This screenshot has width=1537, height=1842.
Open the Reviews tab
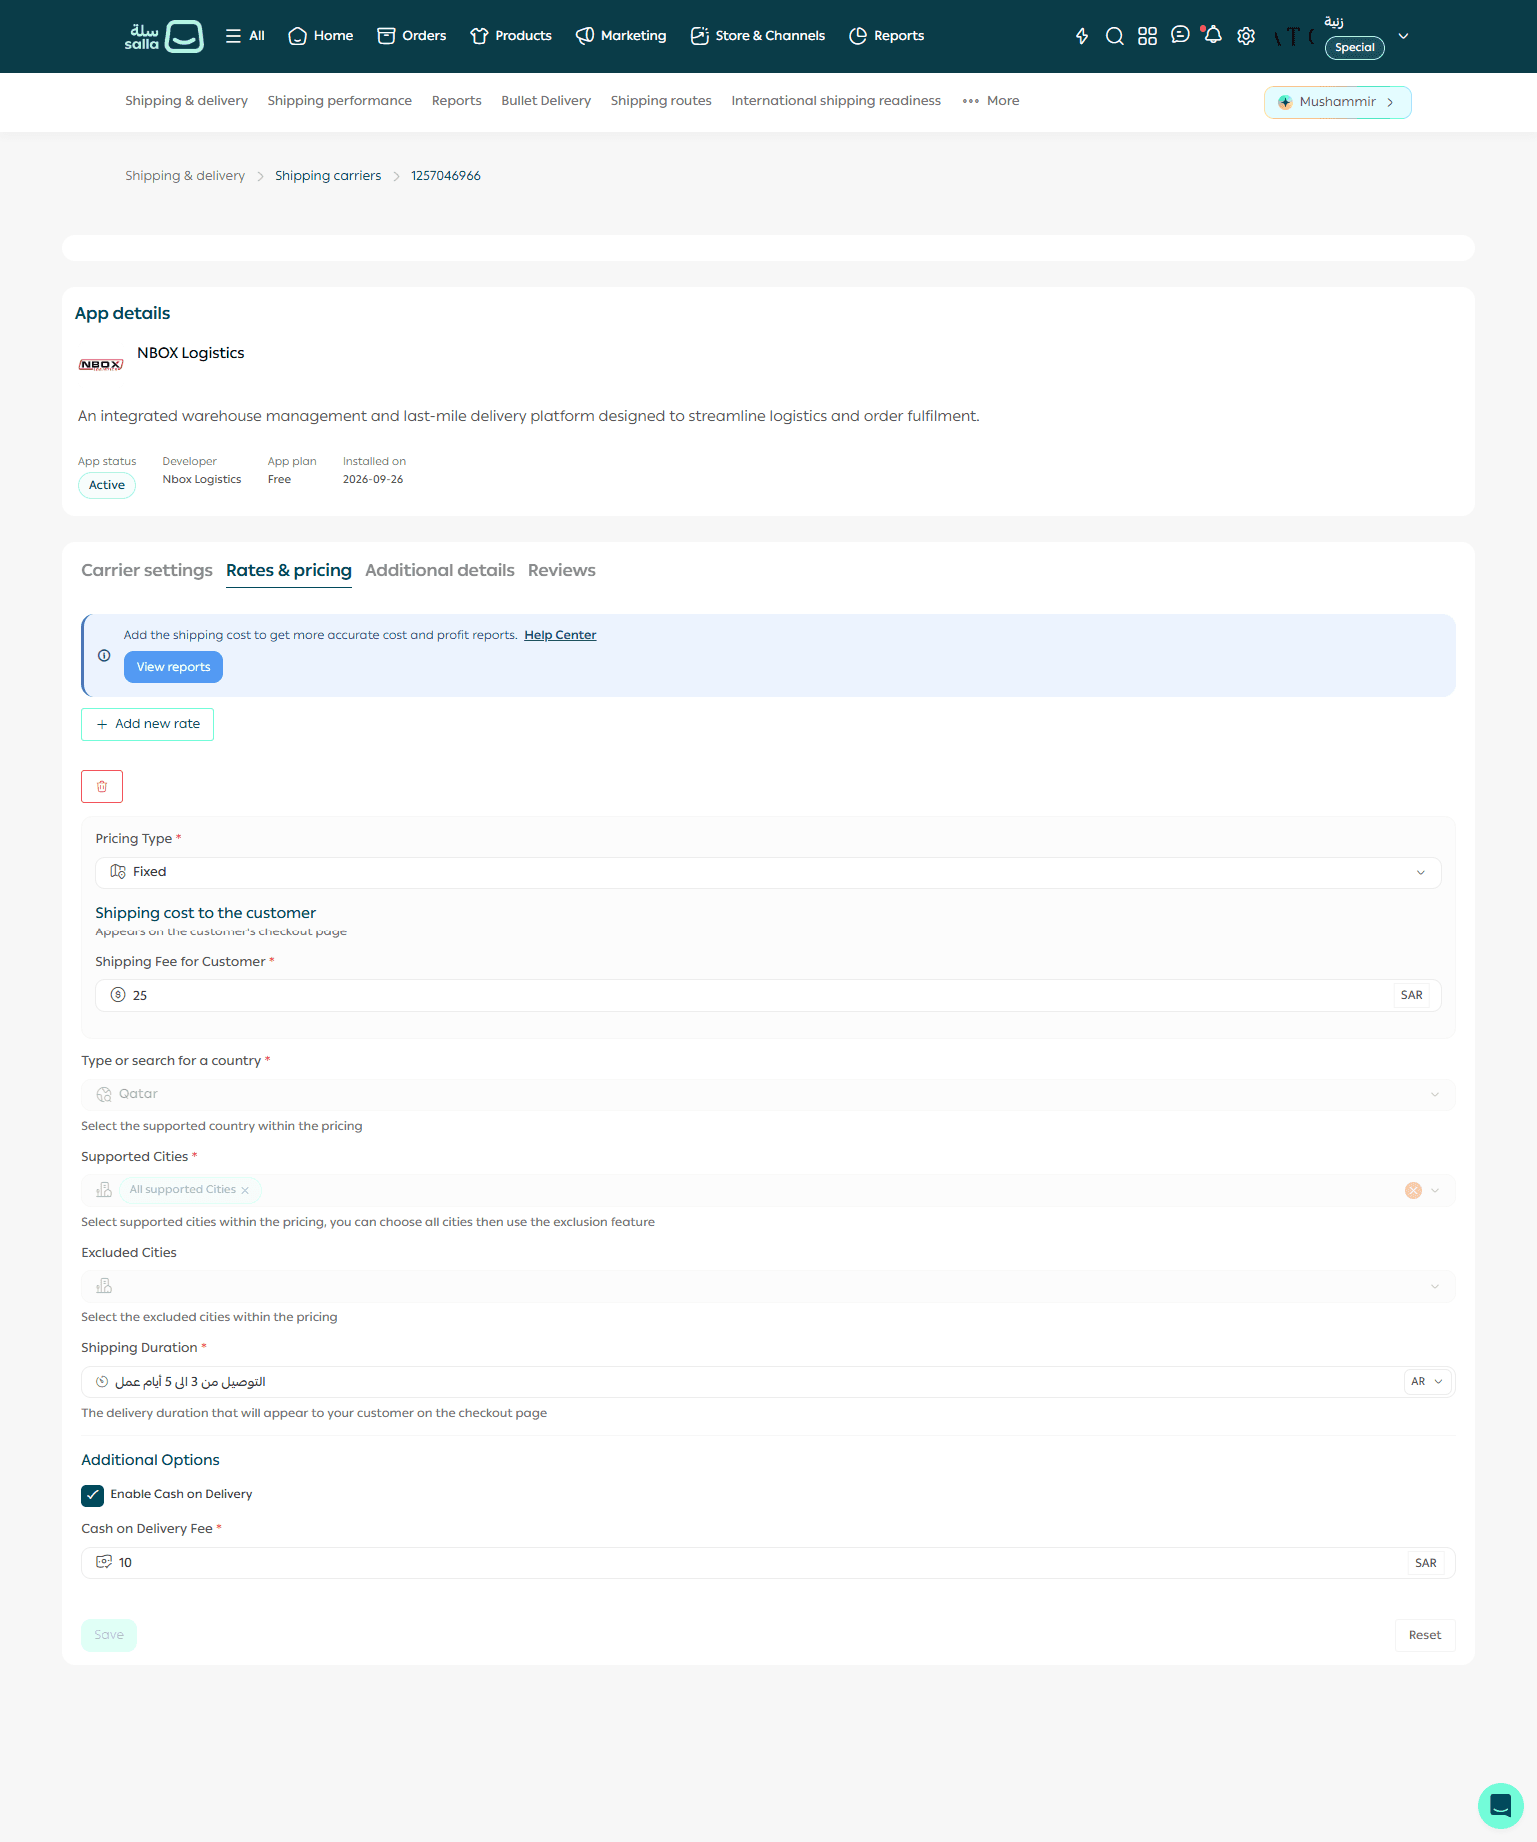click(562, 570)
